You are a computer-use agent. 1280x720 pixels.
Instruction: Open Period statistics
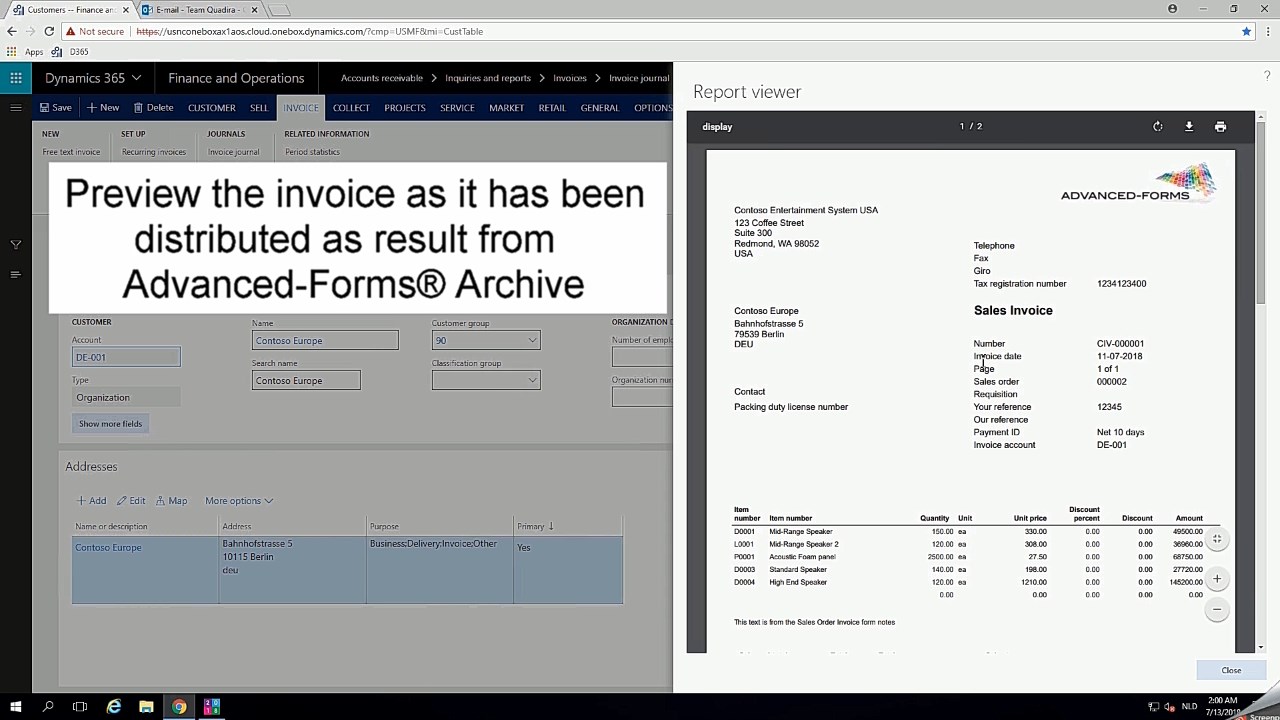[x=312, y=152]
